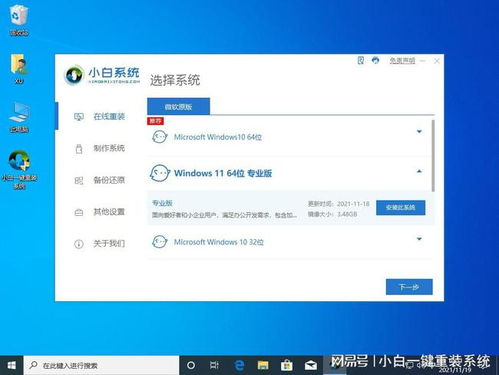Launch Microsoft Edge from taskbar

239,365
